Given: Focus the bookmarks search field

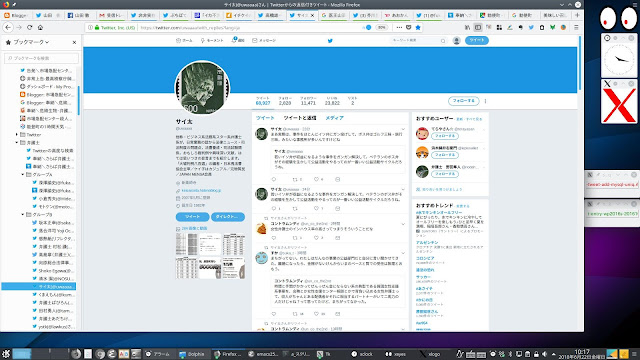Looking at the screenshot, I should 41,58.
